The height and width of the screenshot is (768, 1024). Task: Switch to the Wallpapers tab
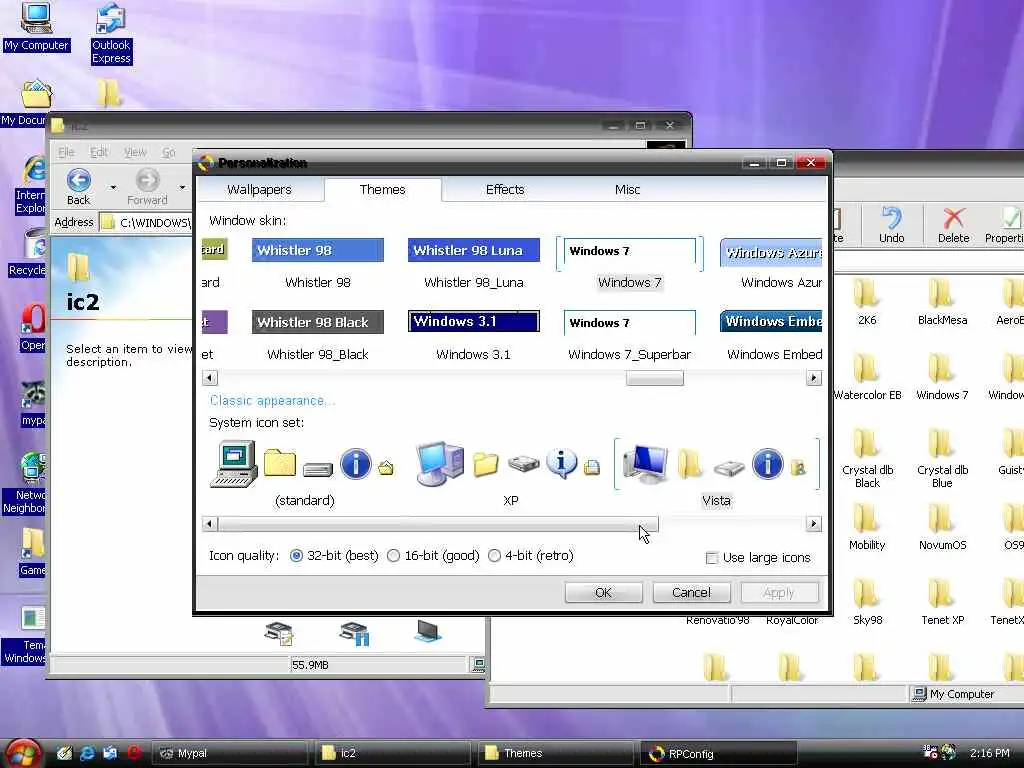click(x=259, y=189)
